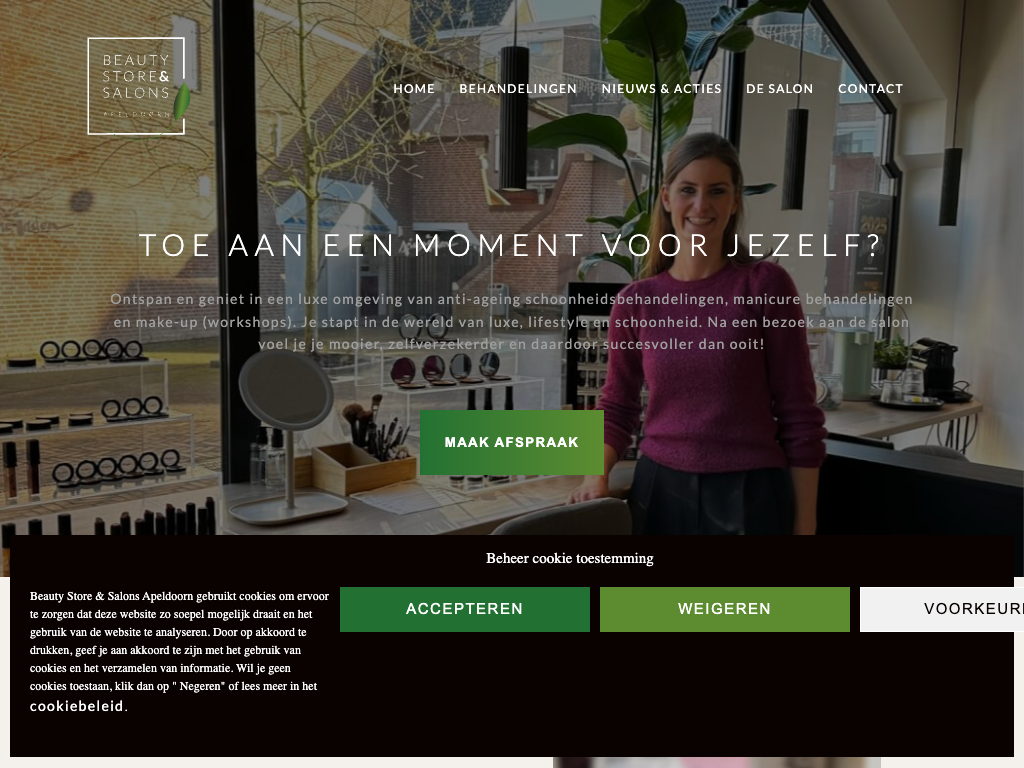The width and height of the screenshot is (1024, 768).
Task: Click the partially visible image below banner
Action: click(716, 763)
